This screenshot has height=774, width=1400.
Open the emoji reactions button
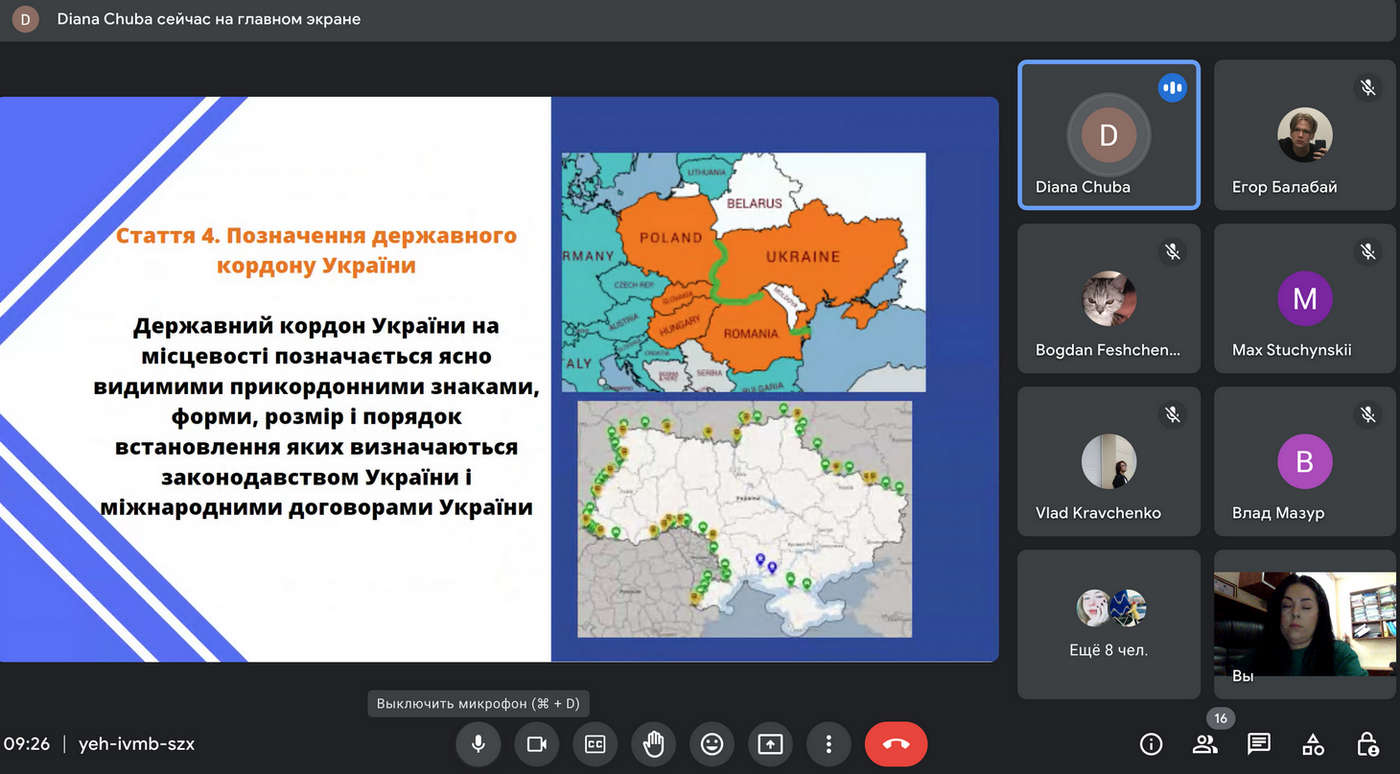712,744
